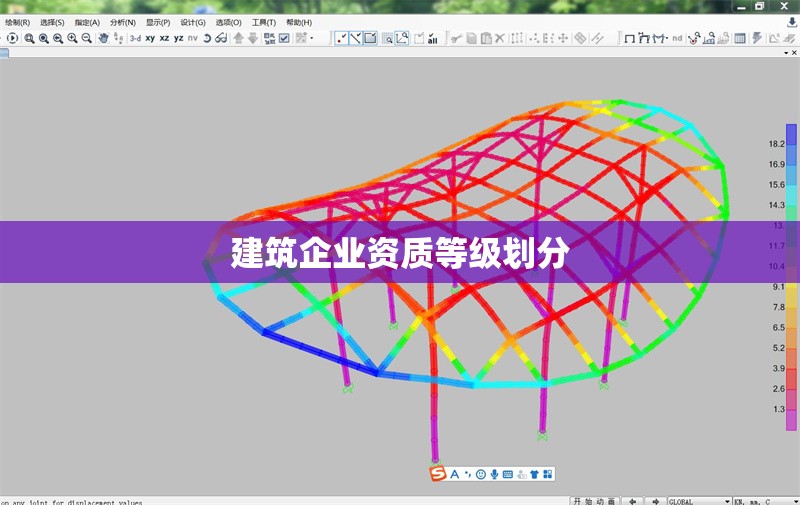Click the 开始动画 start animation button
Viewport: 800px width, 505px height.
point(594,501)
